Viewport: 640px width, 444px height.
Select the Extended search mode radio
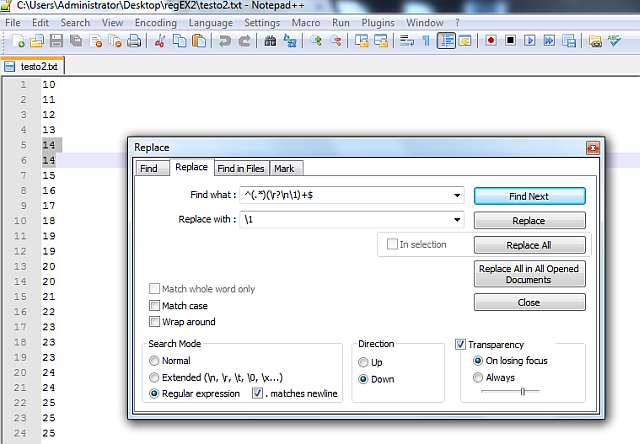(154, 377)
